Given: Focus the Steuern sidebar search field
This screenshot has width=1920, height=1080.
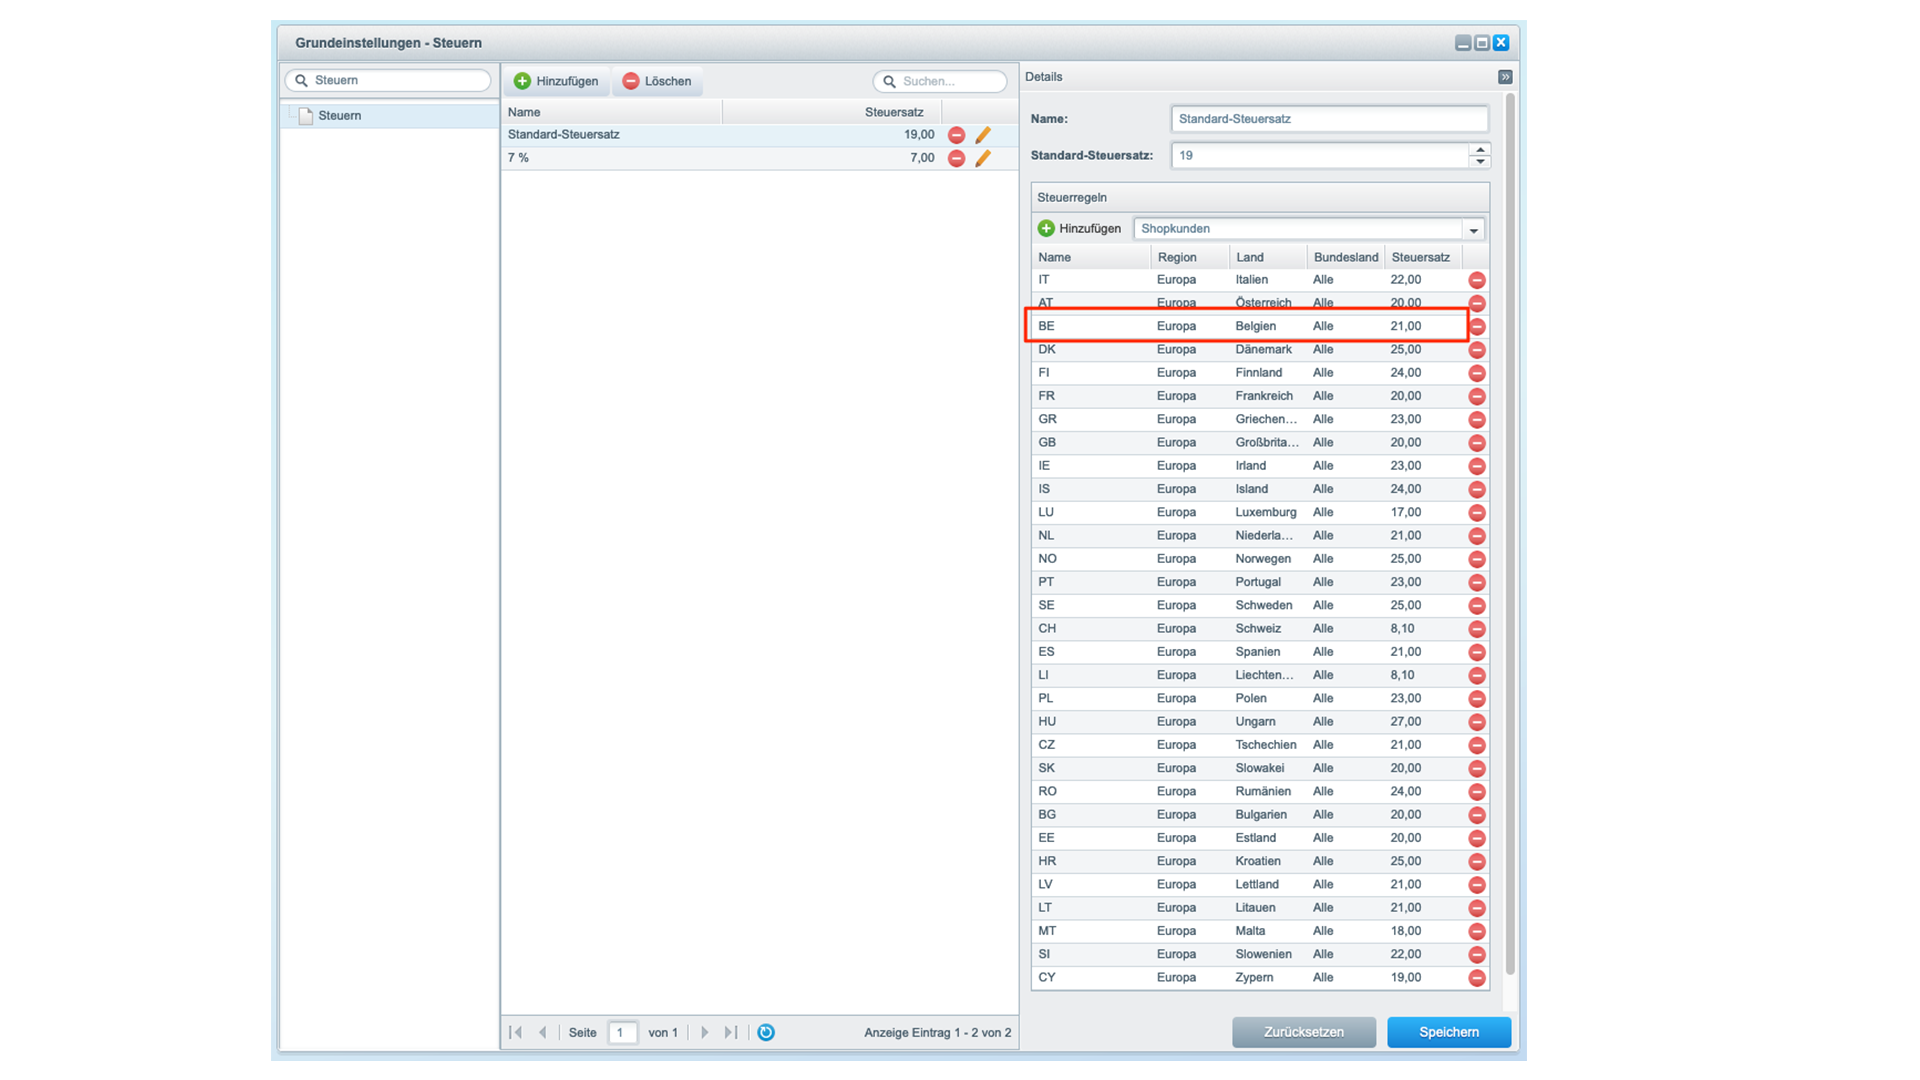Looking at the screenshot, I should [x=388, y=80].
